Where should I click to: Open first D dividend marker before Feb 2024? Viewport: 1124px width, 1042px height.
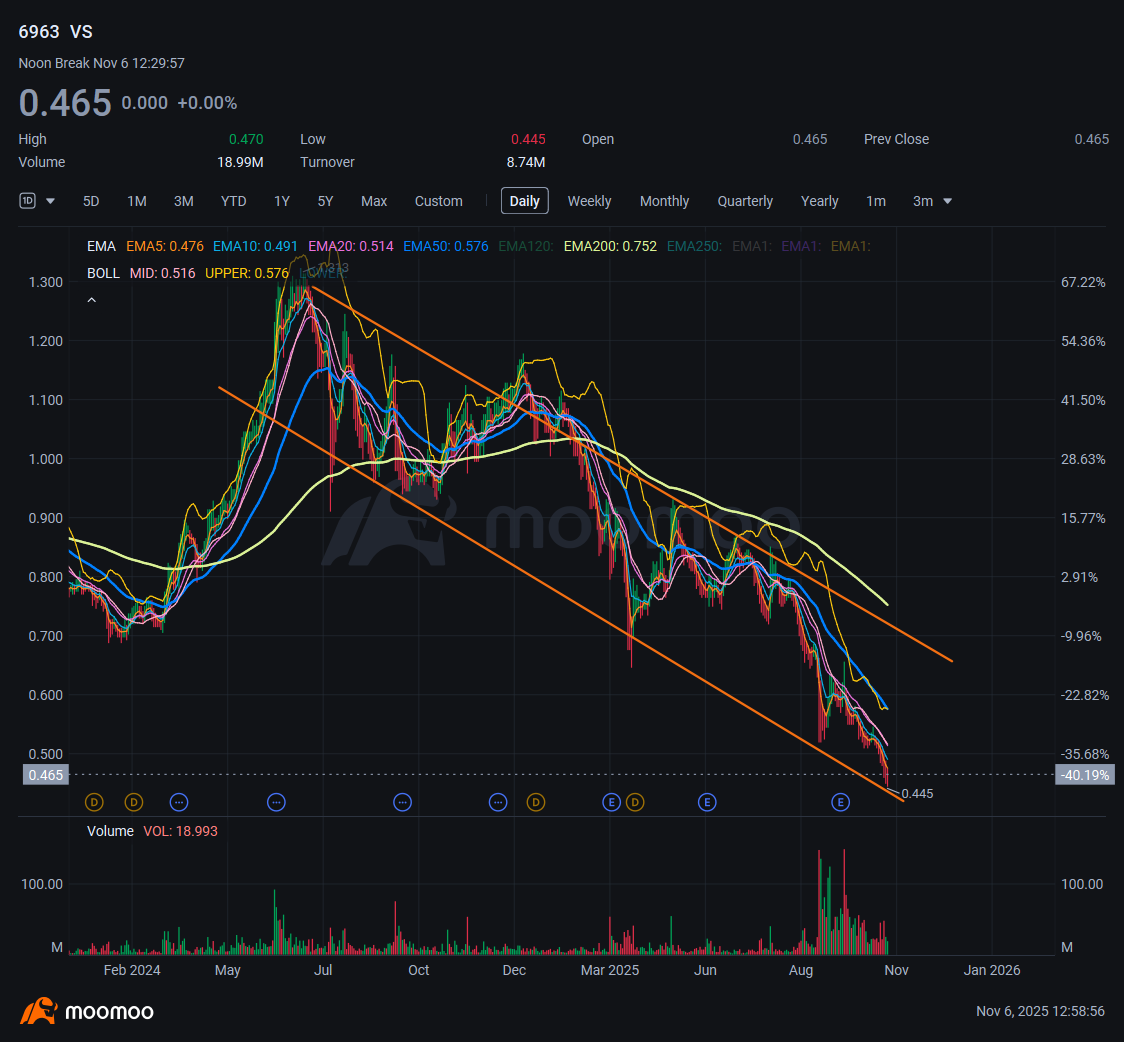95,803
